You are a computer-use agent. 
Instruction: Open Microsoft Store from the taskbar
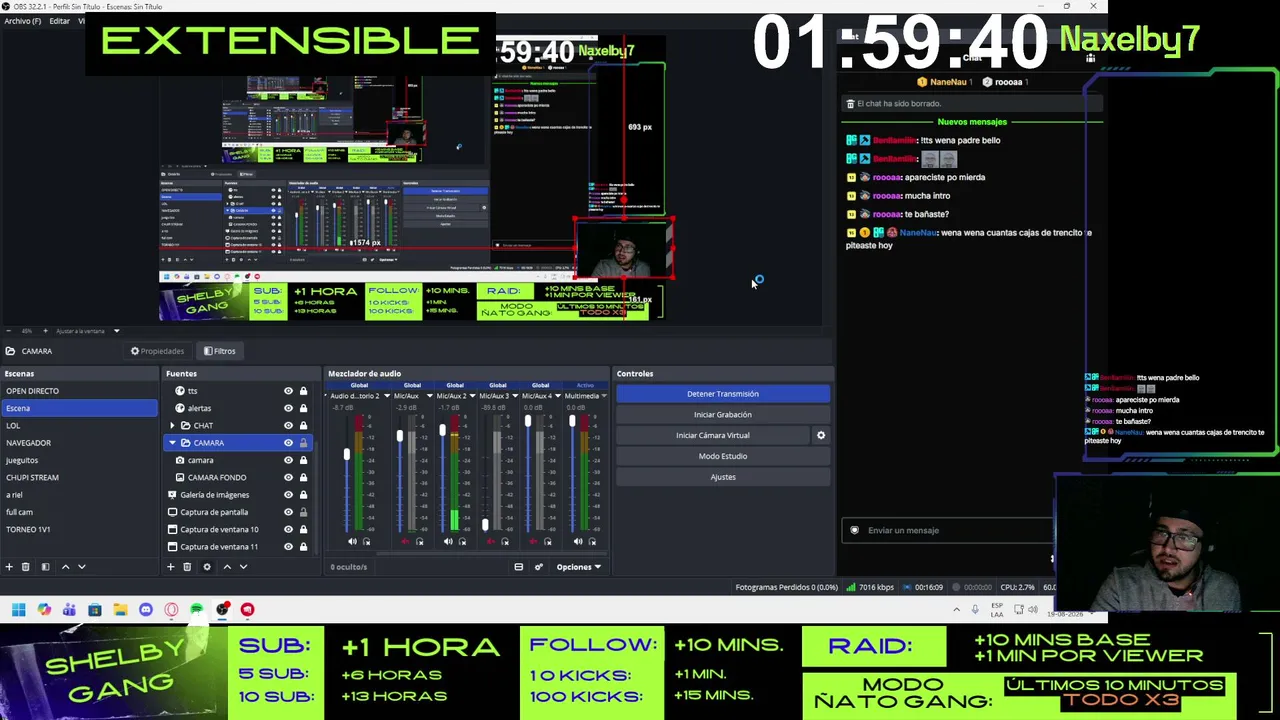[x=94, y=609]
